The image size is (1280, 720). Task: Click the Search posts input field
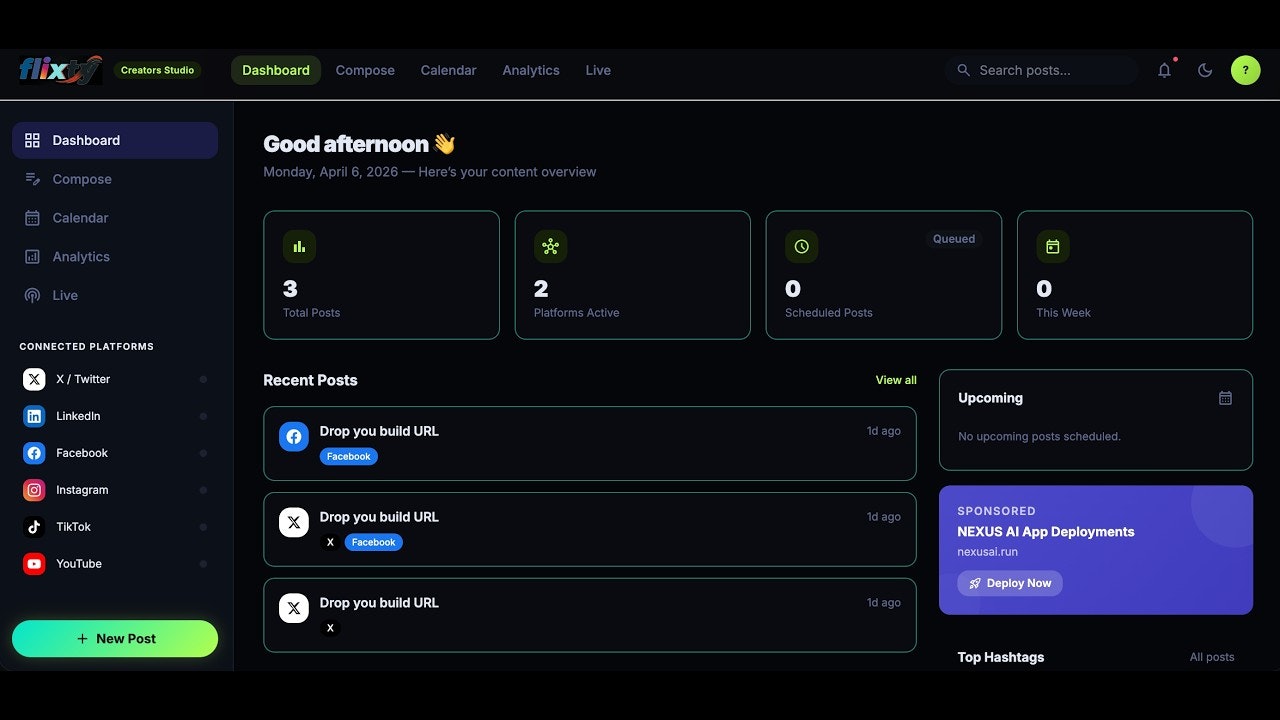1042,70
